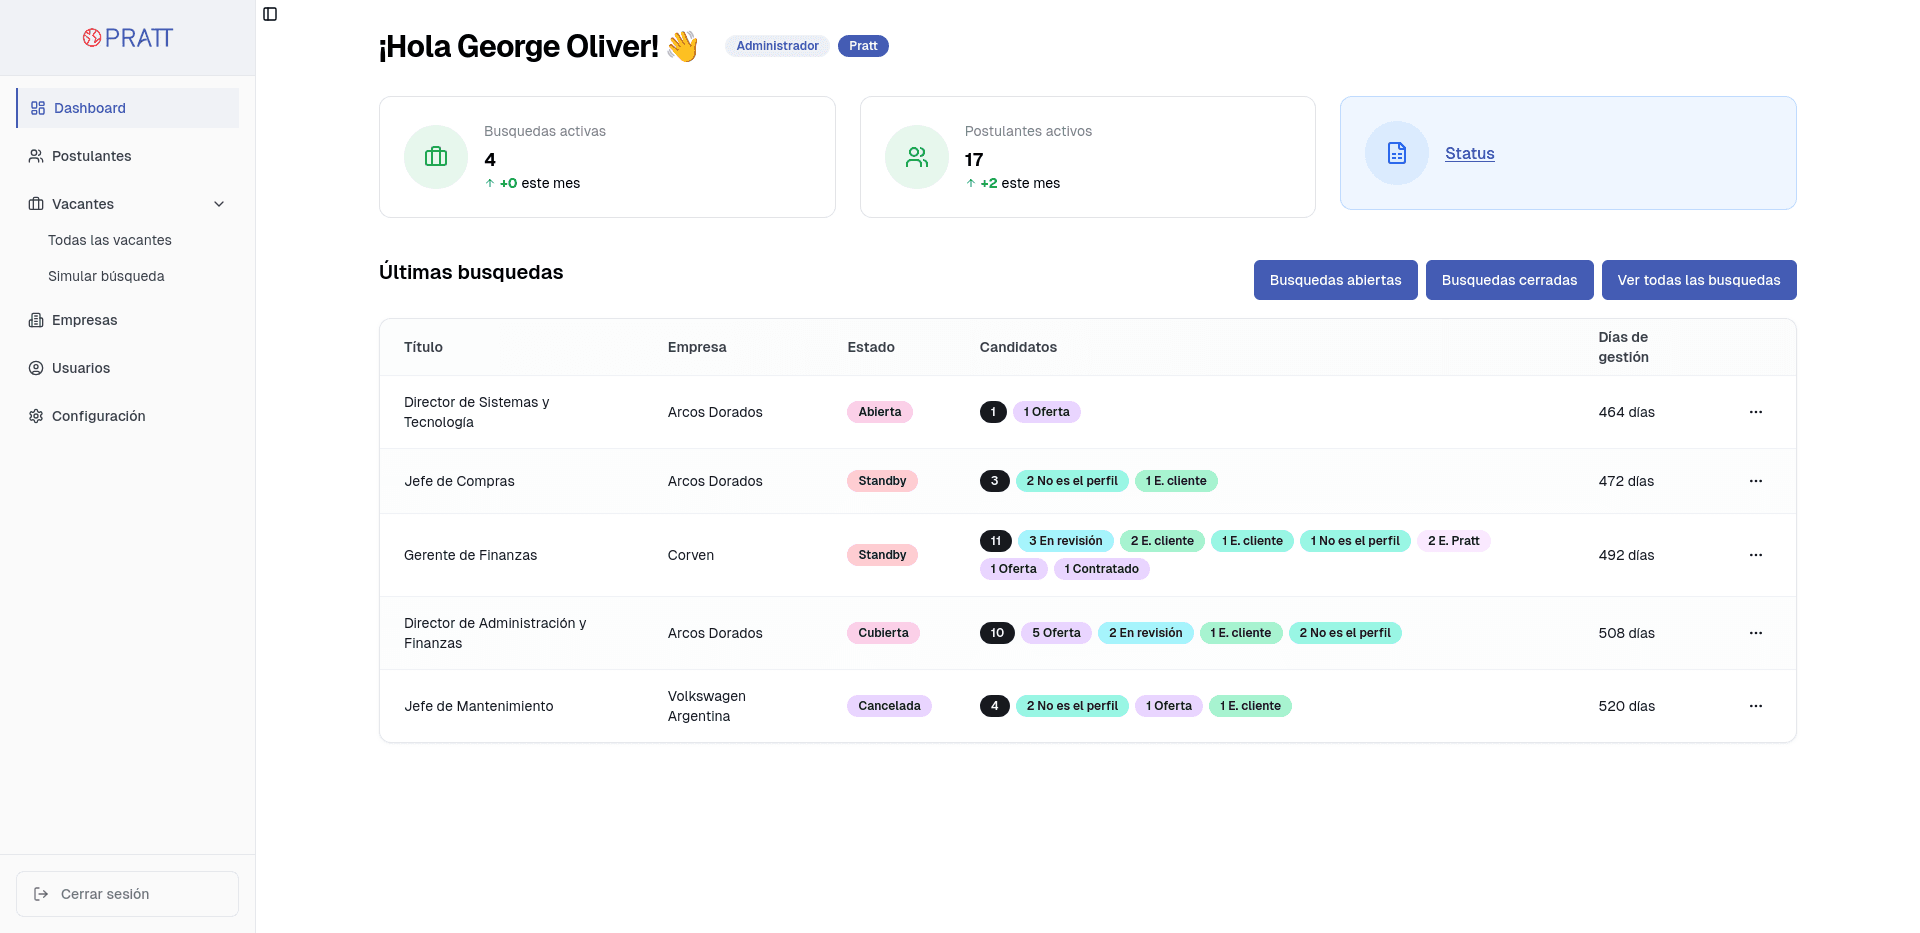Click the Postulantes person icon

35,156
